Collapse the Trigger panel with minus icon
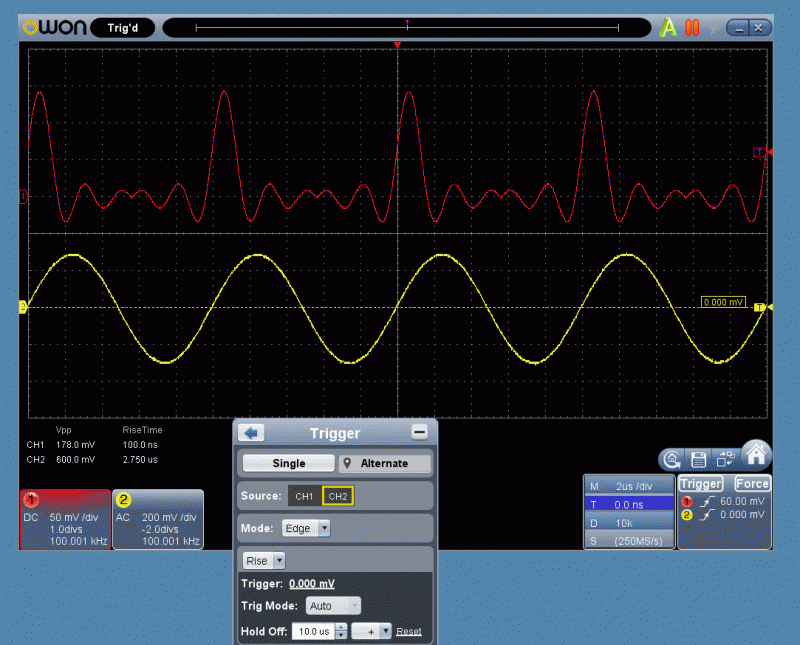 pos(419,433)
